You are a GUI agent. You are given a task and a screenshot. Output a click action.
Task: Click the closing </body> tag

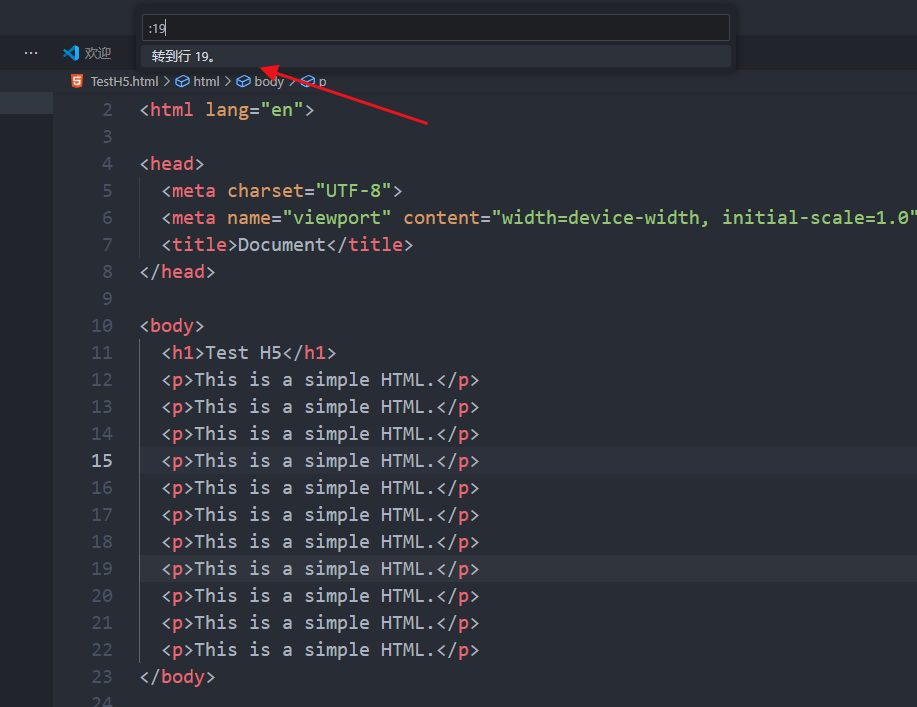[x=177, y=677]
